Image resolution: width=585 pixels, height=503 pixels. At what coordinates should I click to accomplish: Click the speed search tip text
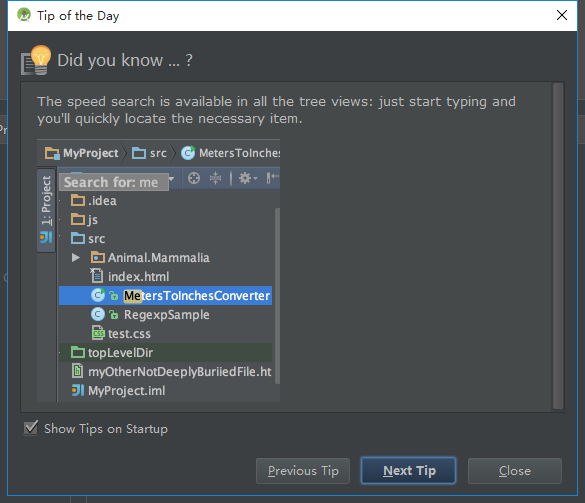pyautogui.click(x=276, y=110)
